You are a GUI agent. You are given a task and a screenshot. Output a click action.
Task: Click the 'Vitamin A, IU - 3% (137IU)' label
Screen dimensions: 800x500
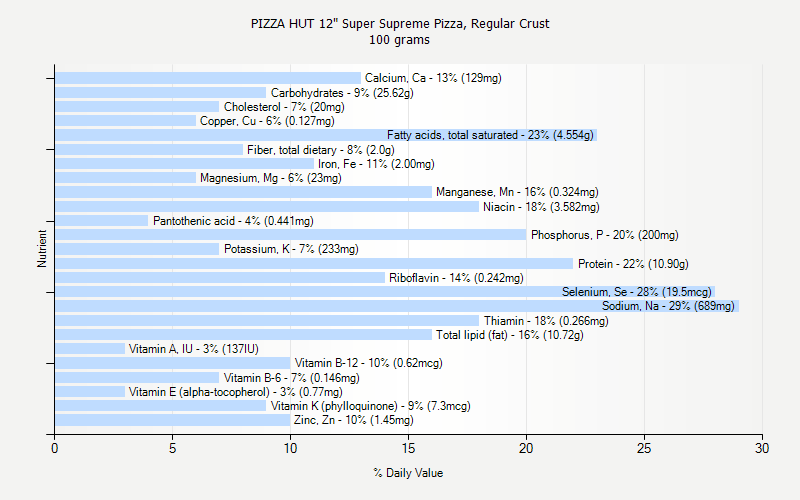tap(194, 349)
